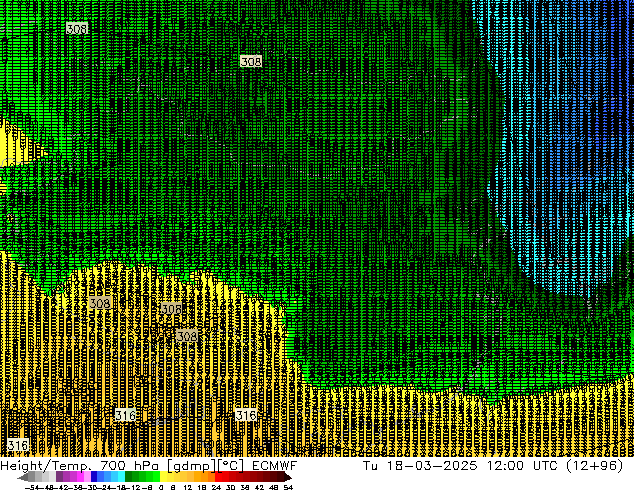Click the yellow swatch above the 0 legend label
Screen dimensions: 634x490
click(x=163, y=478)
